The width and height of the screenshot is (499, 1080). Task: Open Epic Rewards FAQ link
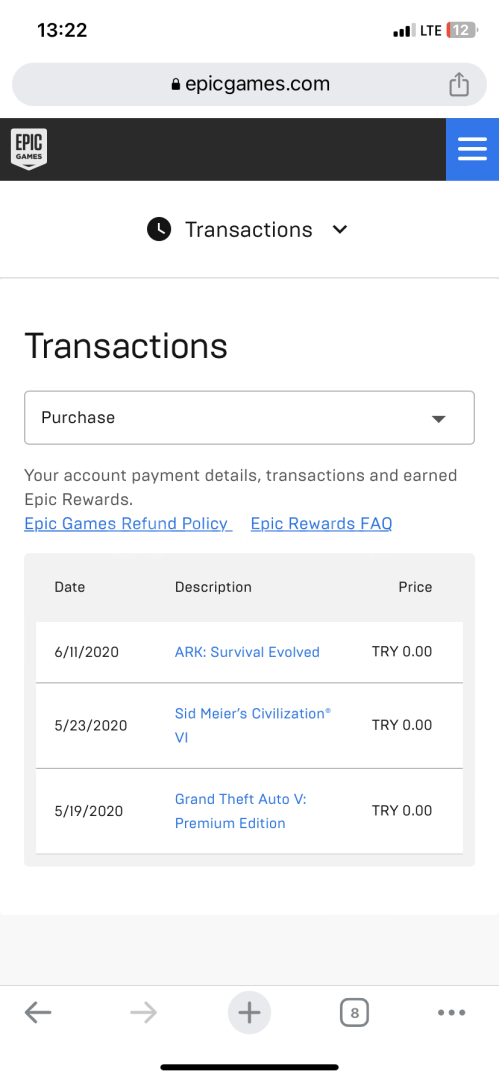(x=321, y=523)
